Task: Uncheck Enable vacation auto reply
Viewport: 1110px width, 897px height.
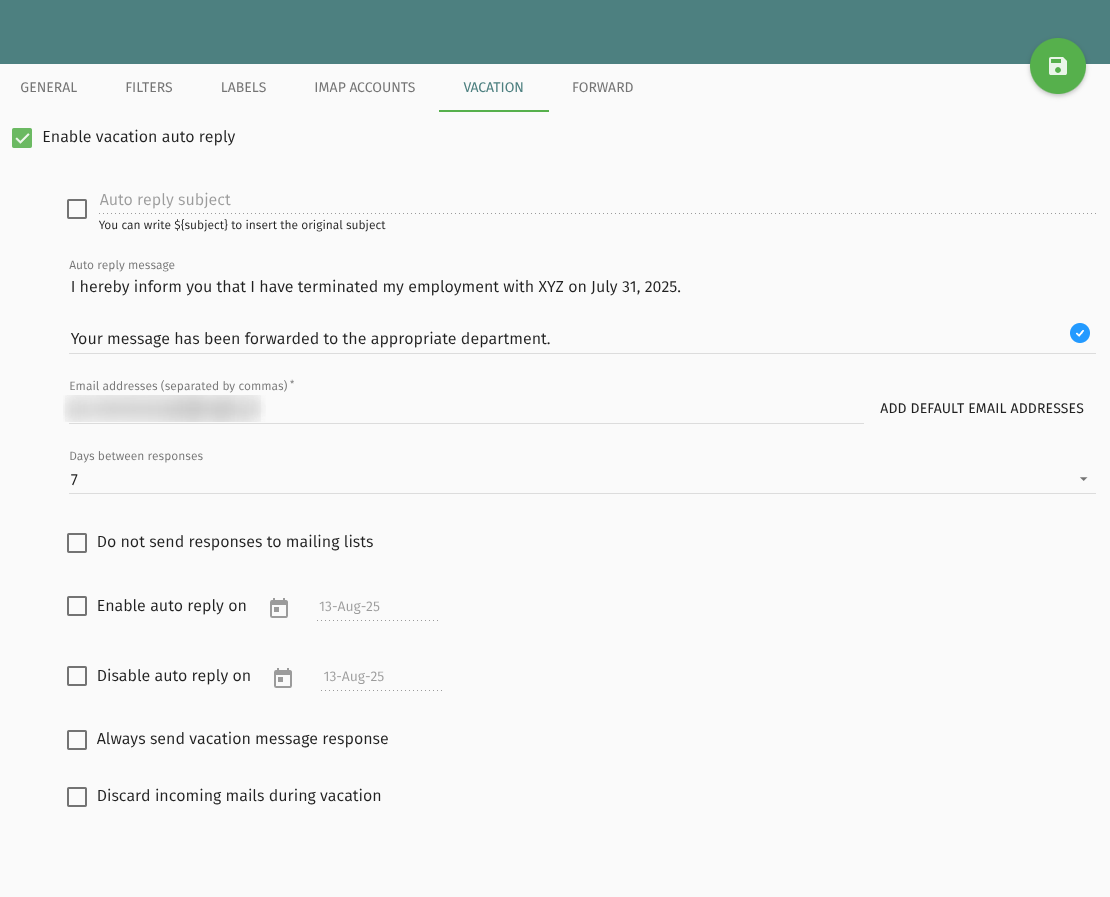Action: pos(22,137)
